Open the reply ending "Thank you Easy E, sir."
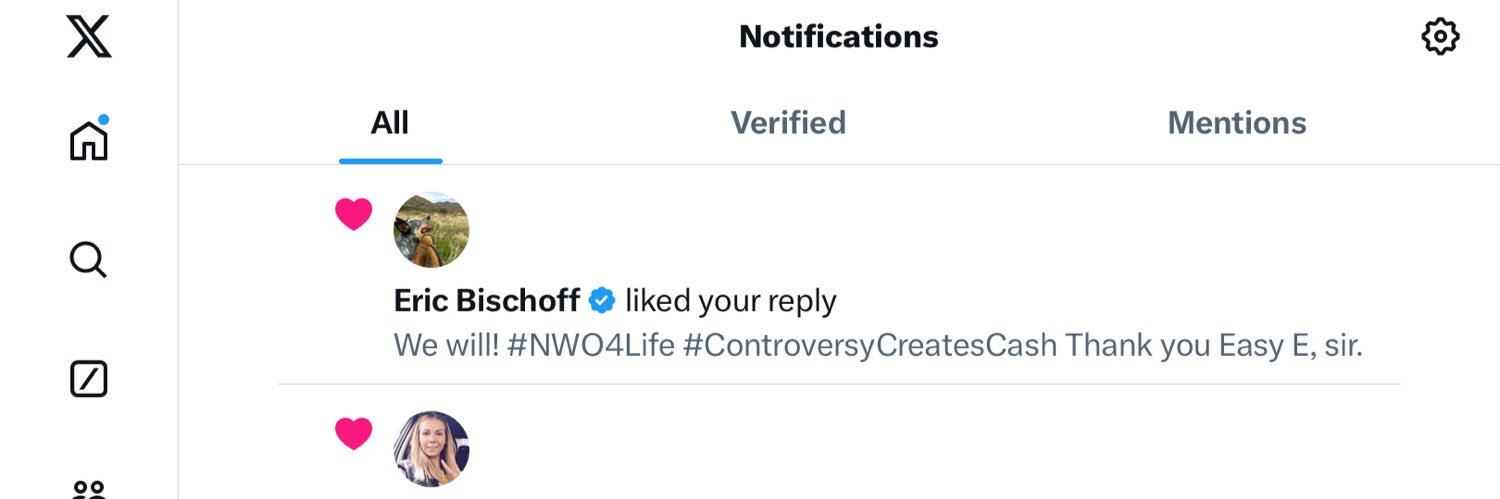This screenshot has width=1500, height=499. tap(1214, 346)
